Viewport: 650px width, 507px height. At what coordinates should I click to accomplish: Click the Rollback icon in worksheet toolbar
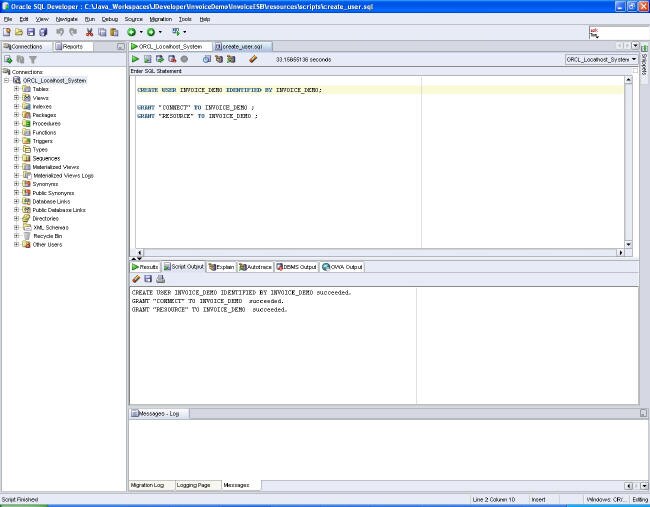point(171,59)
